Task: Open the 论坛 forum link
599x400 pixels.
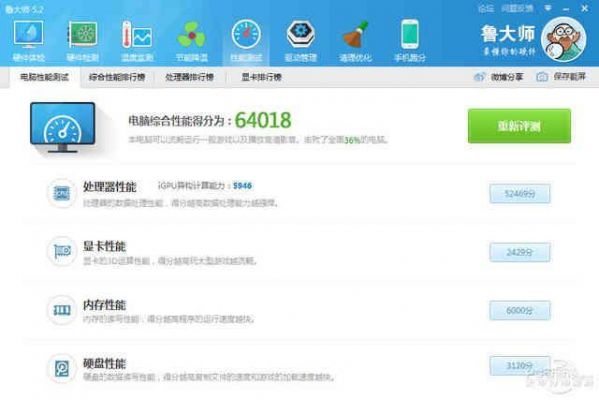Action: click(486, 8)
